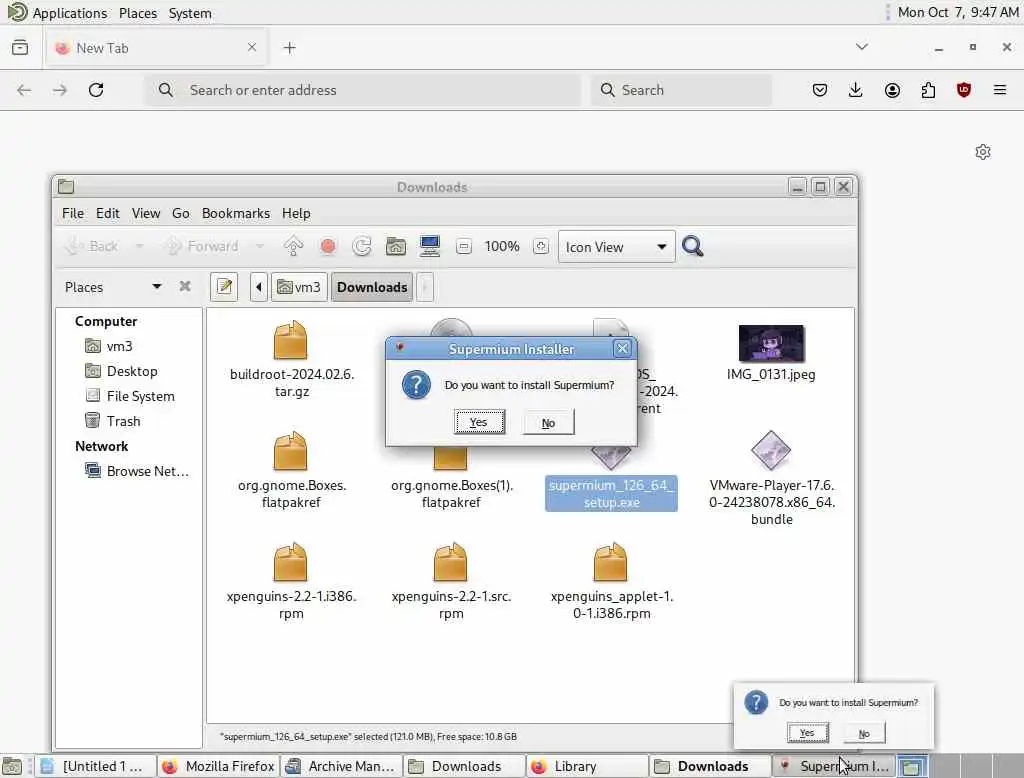Go up to parent folder icon
Viewport: 1024px width, 778px height.
pos(293,246)
